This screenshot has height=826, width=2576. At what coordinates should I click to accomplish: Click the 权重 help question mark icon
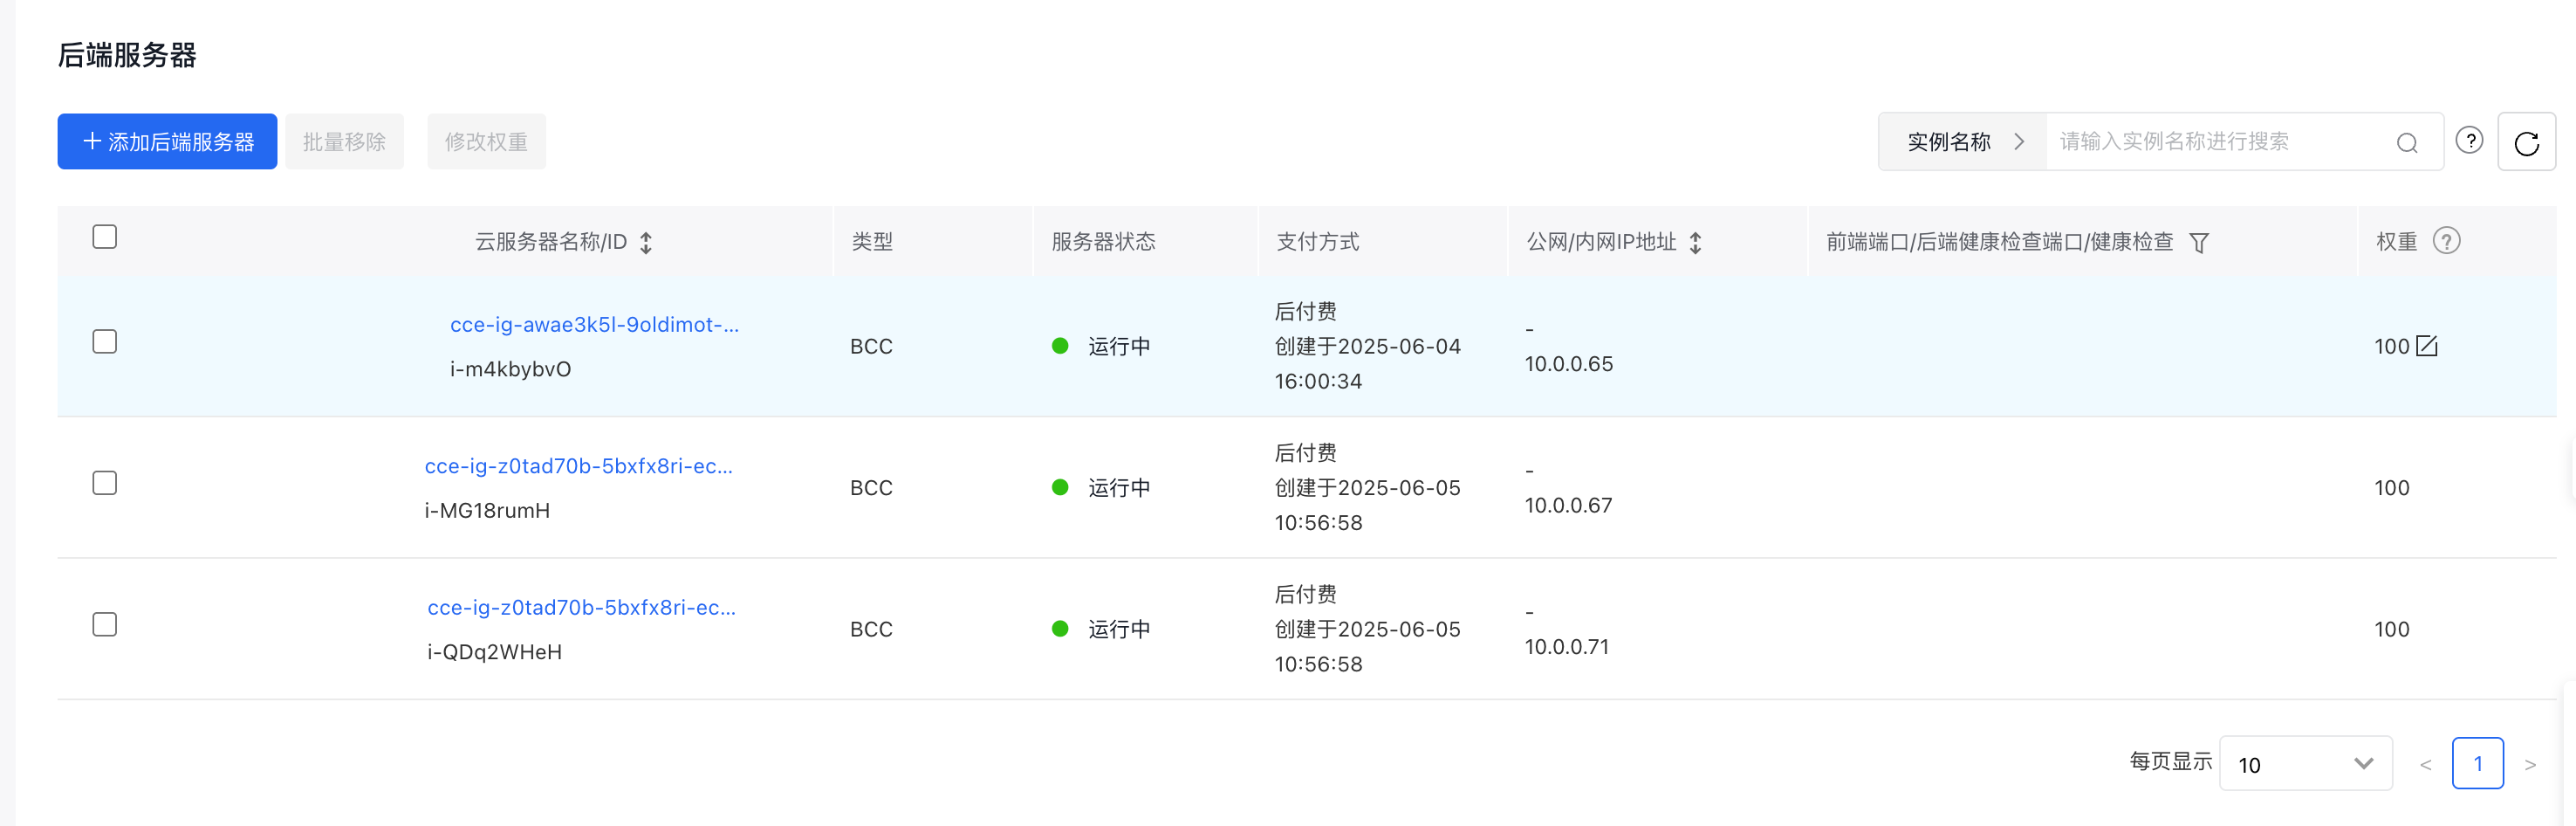2446,241
